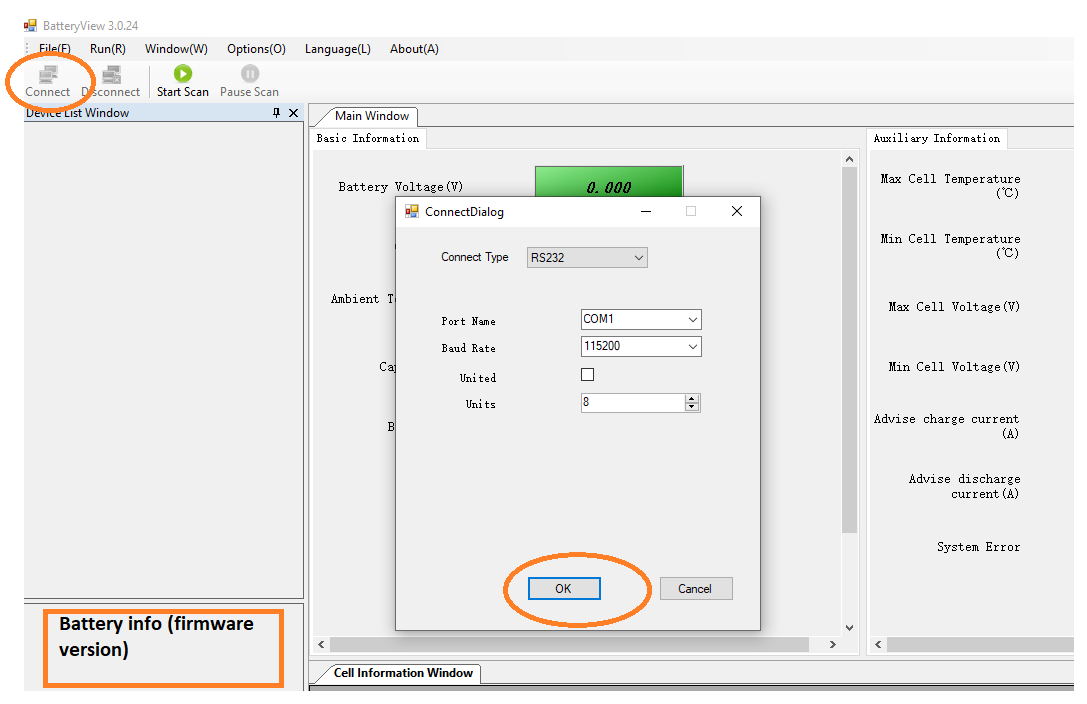Viewport: 1087px width, 704px height.
Task: Close the Device List Window panel
Action: pyautogui.click(x=293, y=113)
